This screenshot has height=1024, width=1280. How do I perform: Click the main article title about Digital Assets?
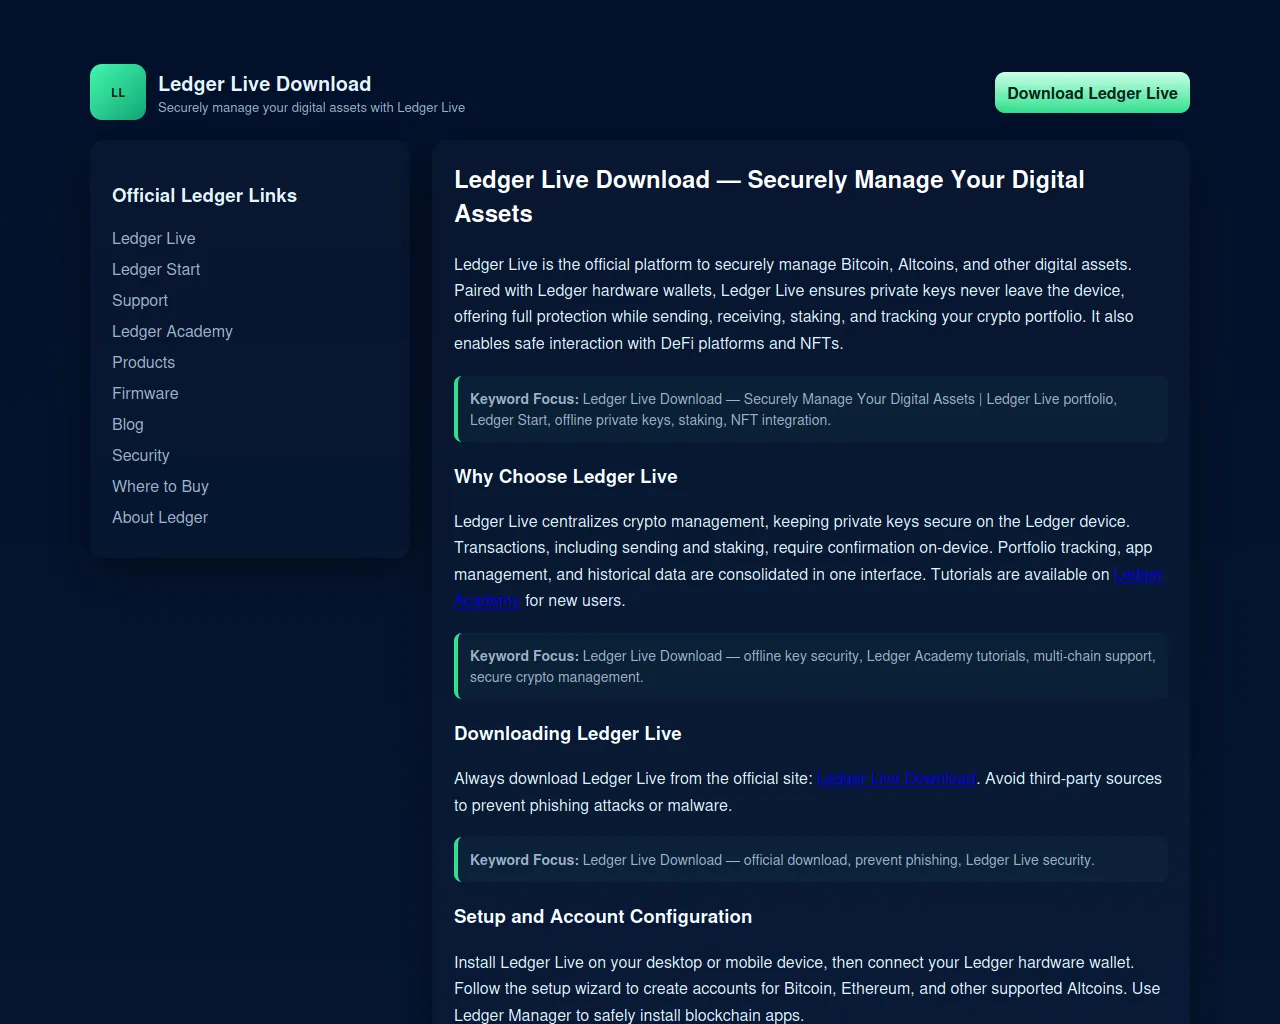[x=769, y=196]
